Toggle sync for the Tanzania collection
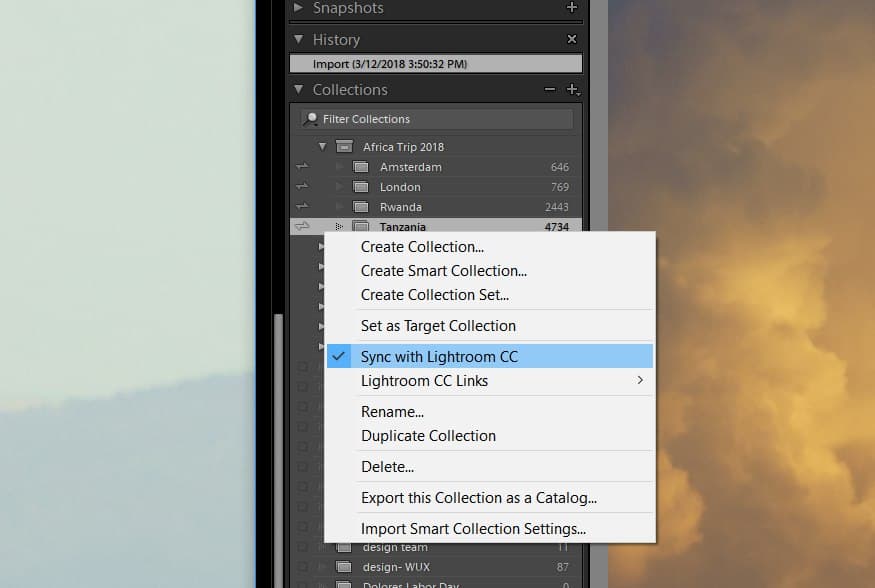The width and height of the screenshot is (875, 588). [302, 226]
